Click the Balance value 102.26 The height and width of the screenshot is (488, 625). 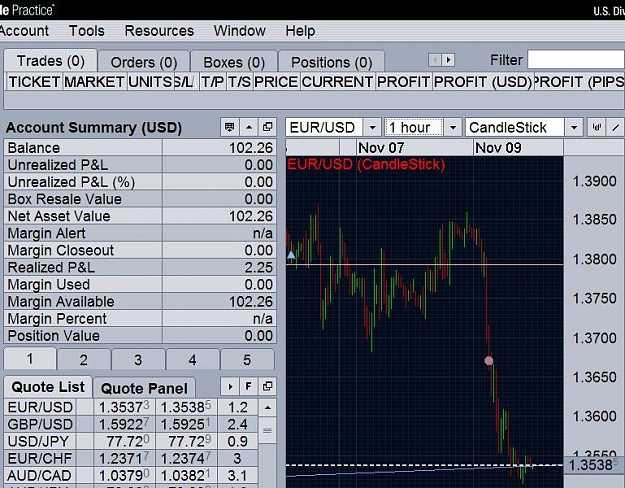coord(251,148)
